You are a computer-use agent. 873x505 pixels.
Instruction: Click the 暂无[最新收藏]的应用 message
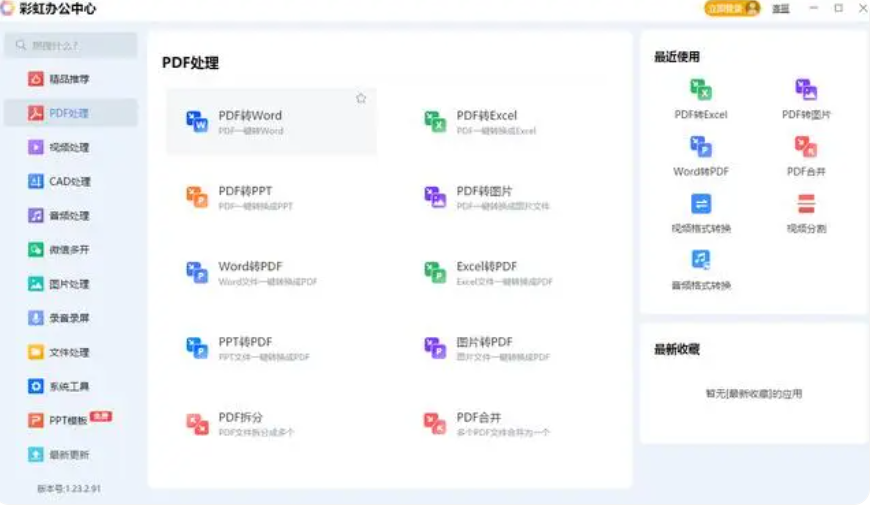click(754, 394)
